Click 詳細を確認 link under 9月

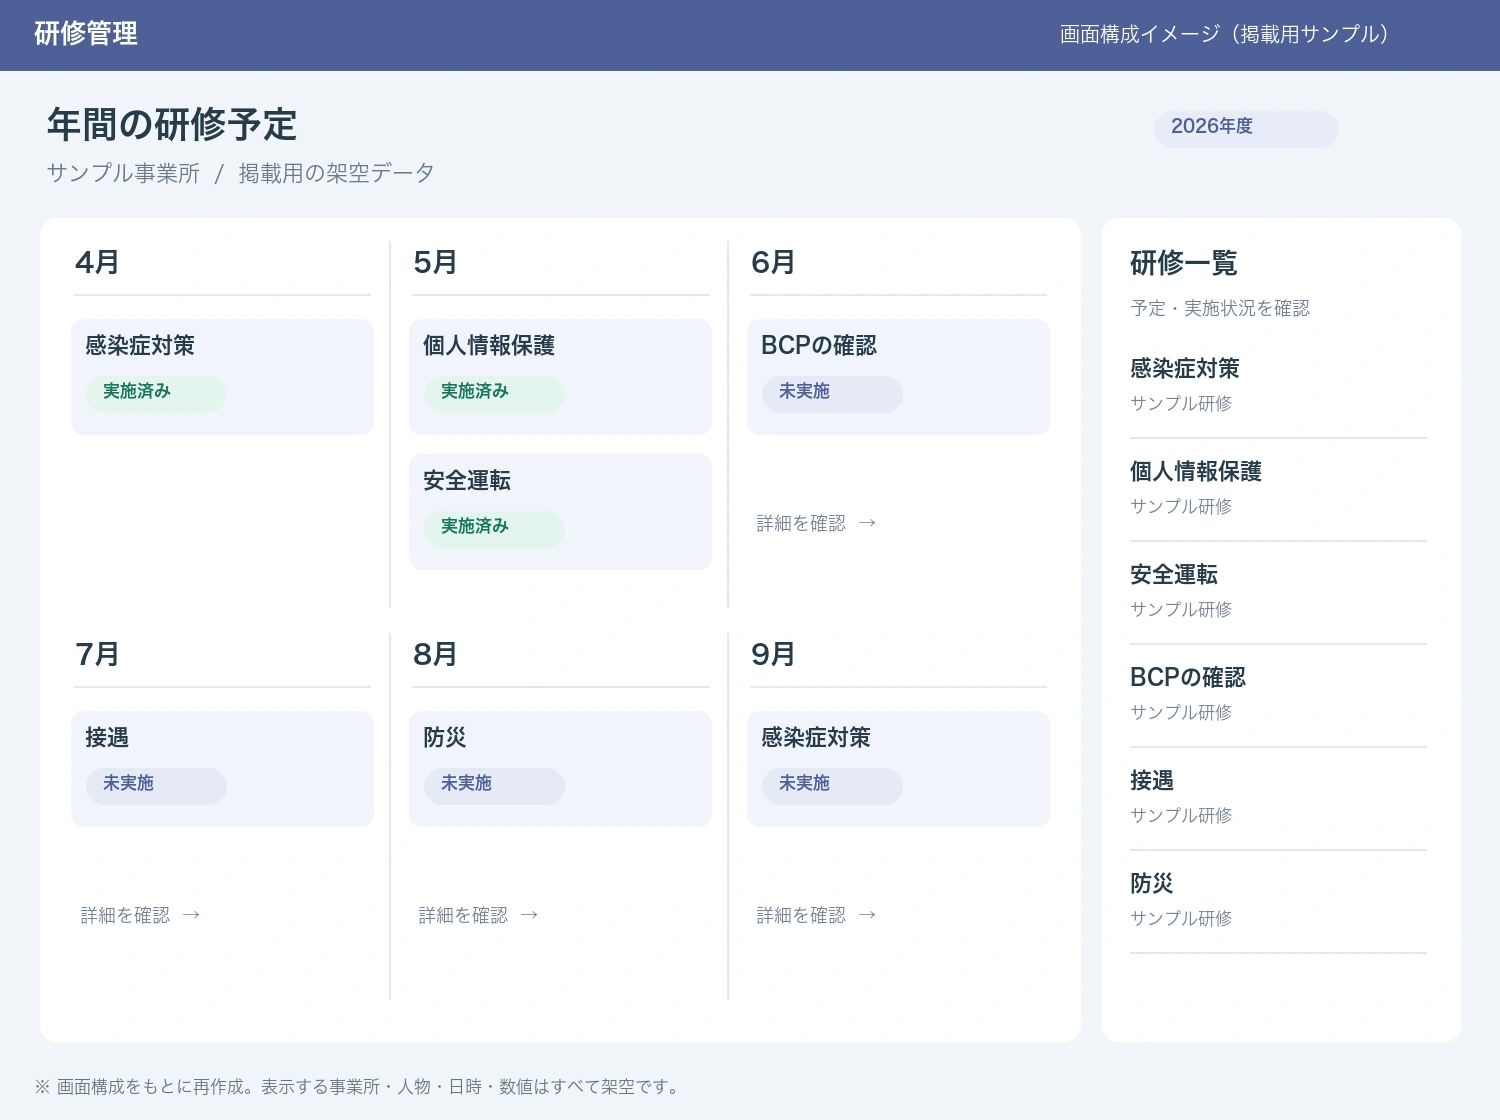[x=816, y=915]
